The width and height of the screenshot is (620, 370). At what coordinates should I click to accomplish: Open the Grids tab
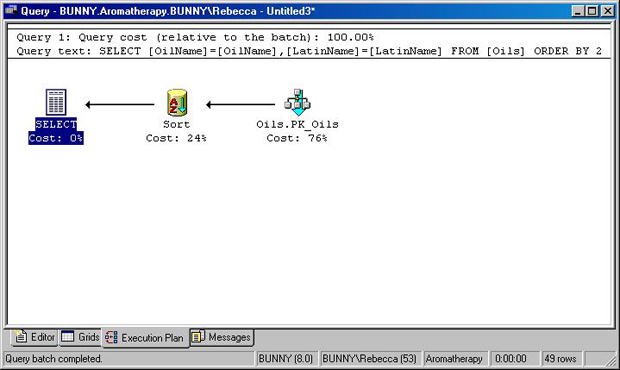(x=80, y=337)
